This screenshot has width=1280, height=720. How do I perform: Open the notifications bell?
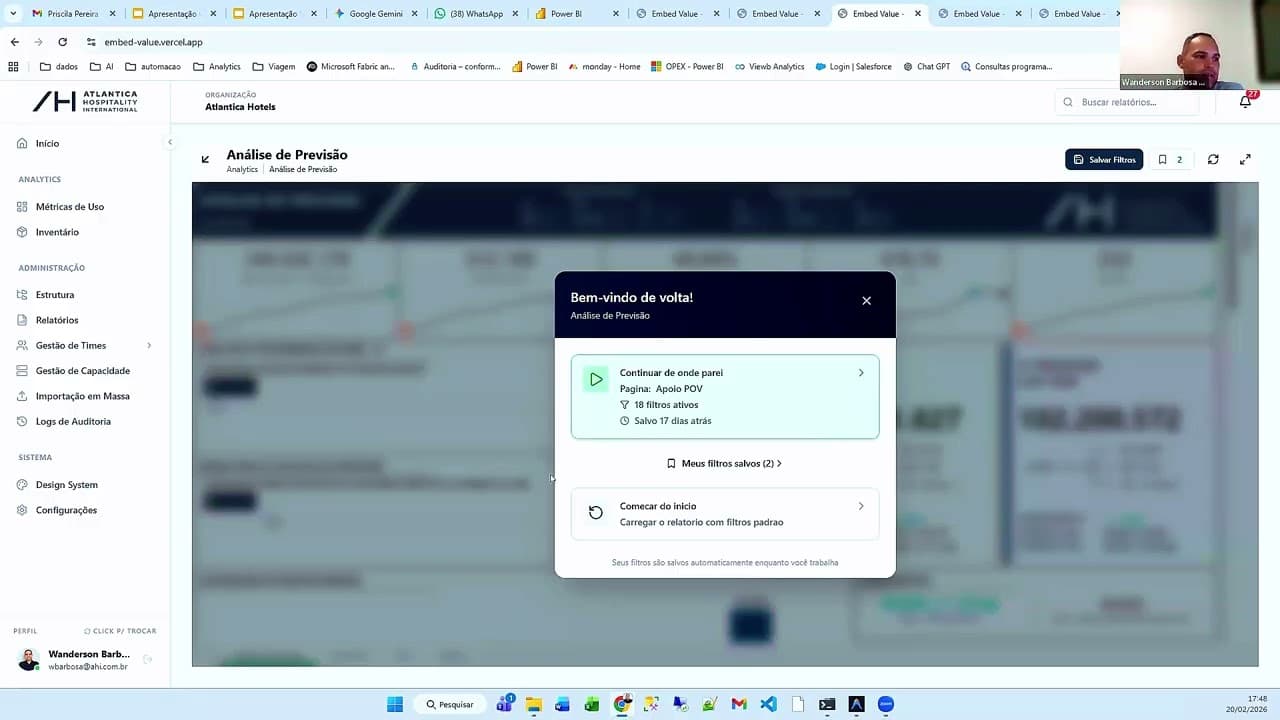pyautogui.click(x=1245, y=102)
